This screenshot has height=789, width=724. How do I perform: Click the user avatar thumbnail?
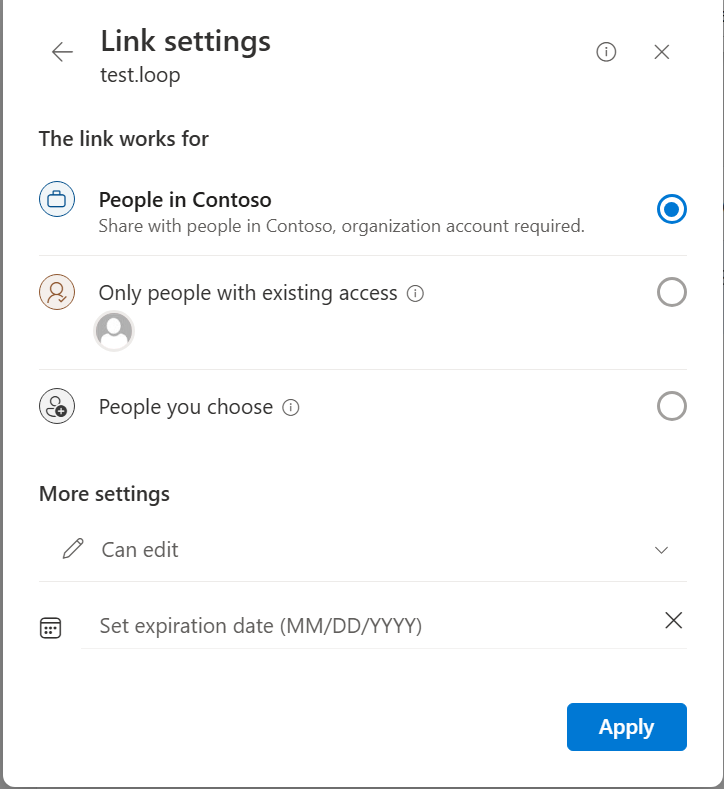point(114,331)
